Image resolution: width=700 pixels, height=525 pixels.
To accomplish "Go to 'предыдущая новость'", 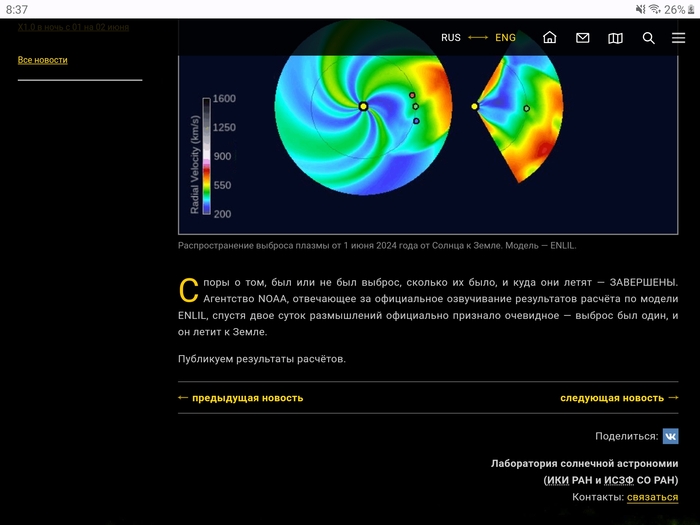I will coord(241,398).
